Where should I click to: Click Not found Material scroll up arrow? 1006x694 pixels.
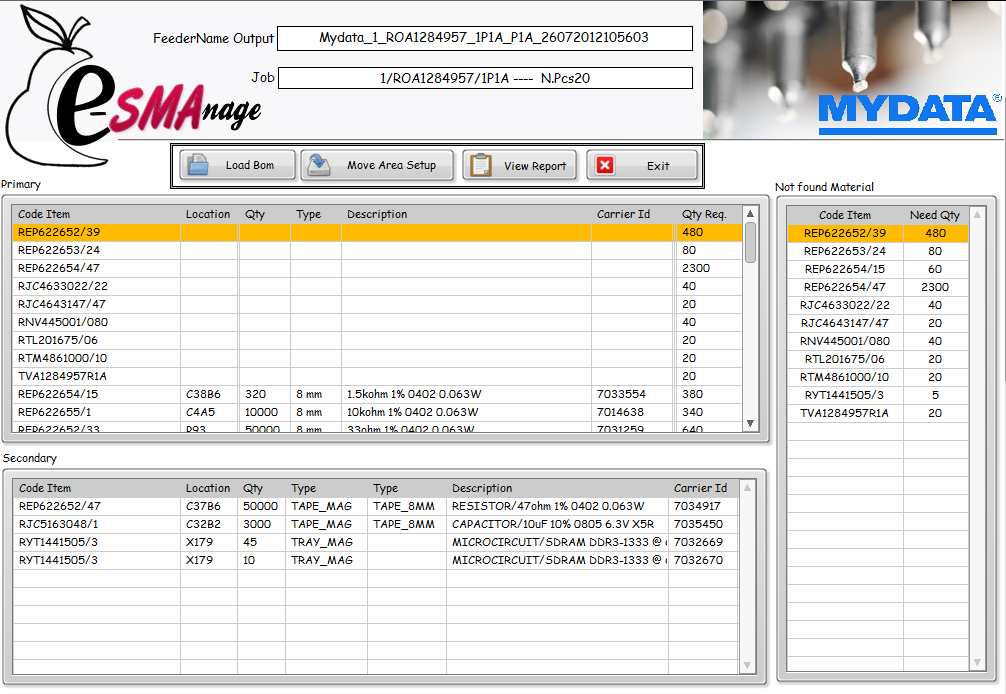978,215
